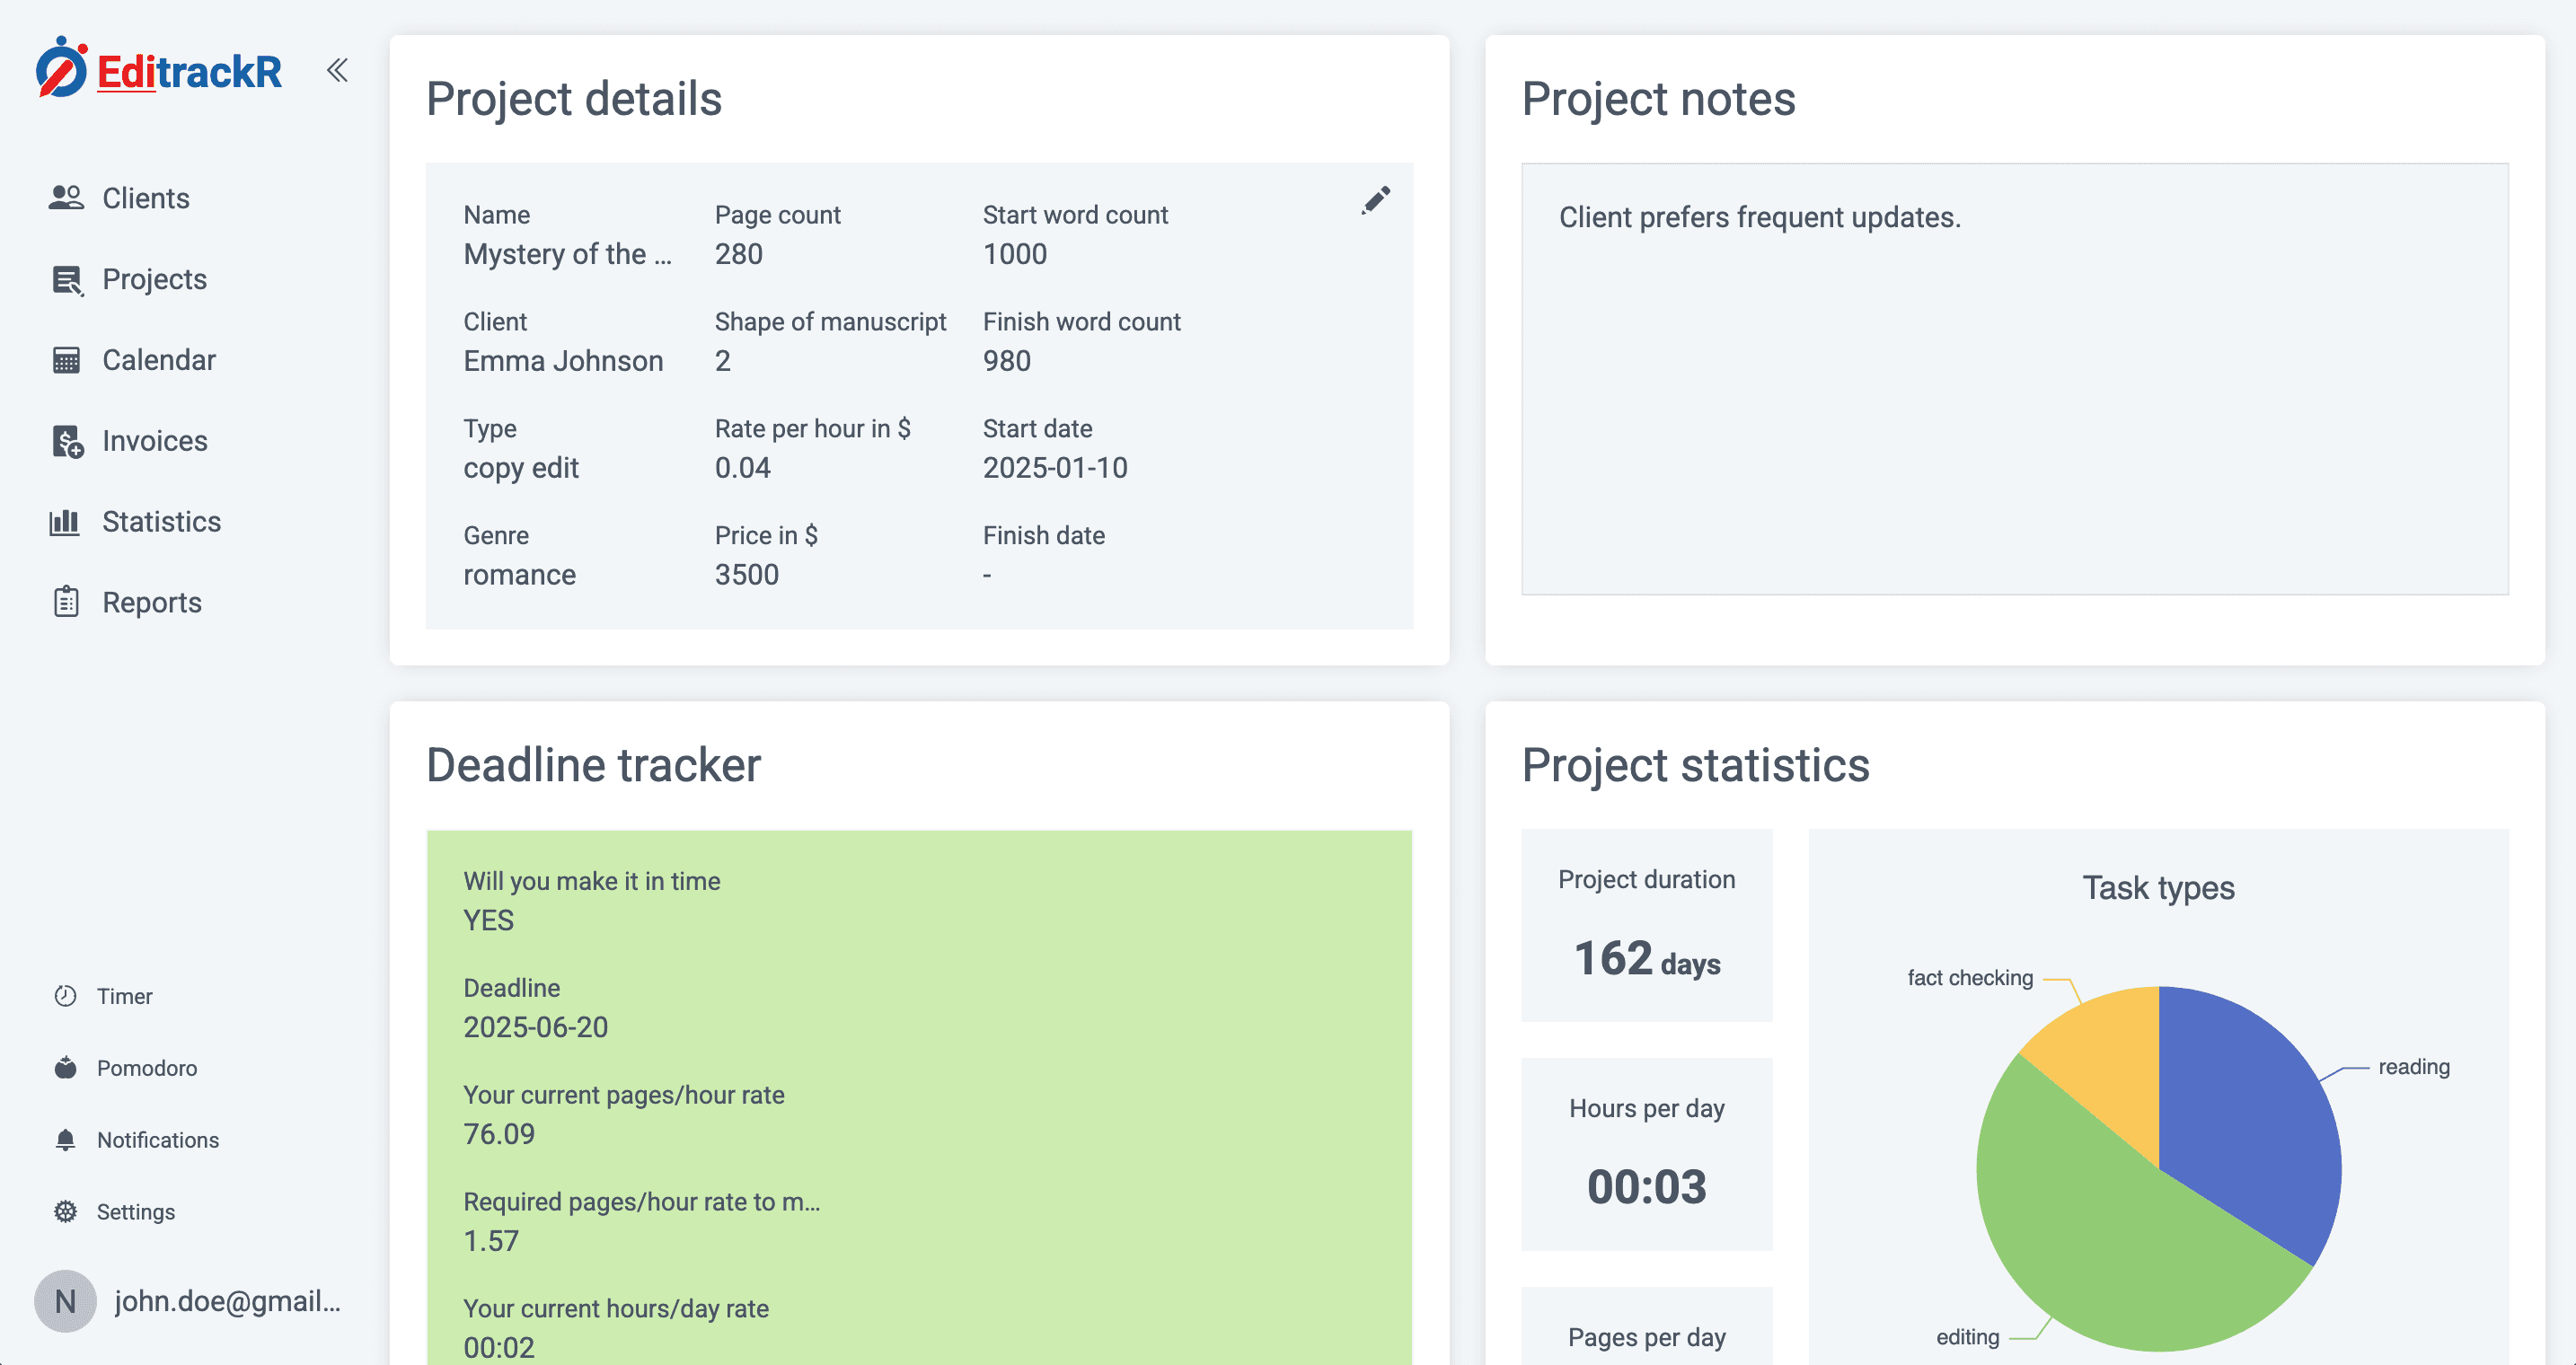Open the Settings gear icon

[x=66, y=1212]
